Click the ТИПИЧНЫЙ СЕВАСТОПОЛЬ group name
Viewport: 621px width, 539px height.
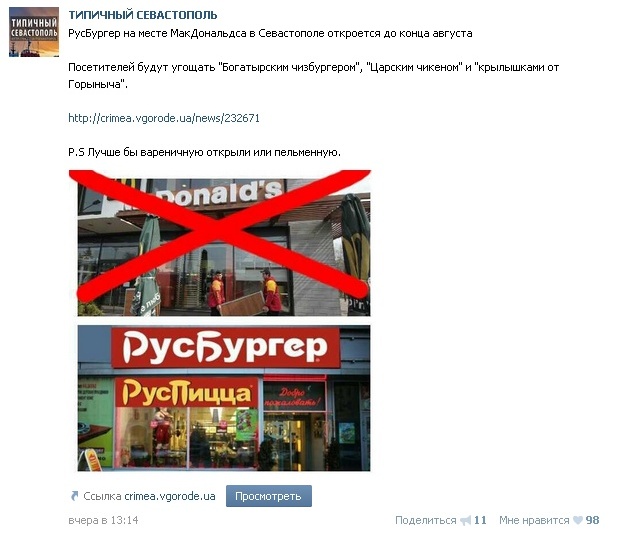click(x=143, y=15)
